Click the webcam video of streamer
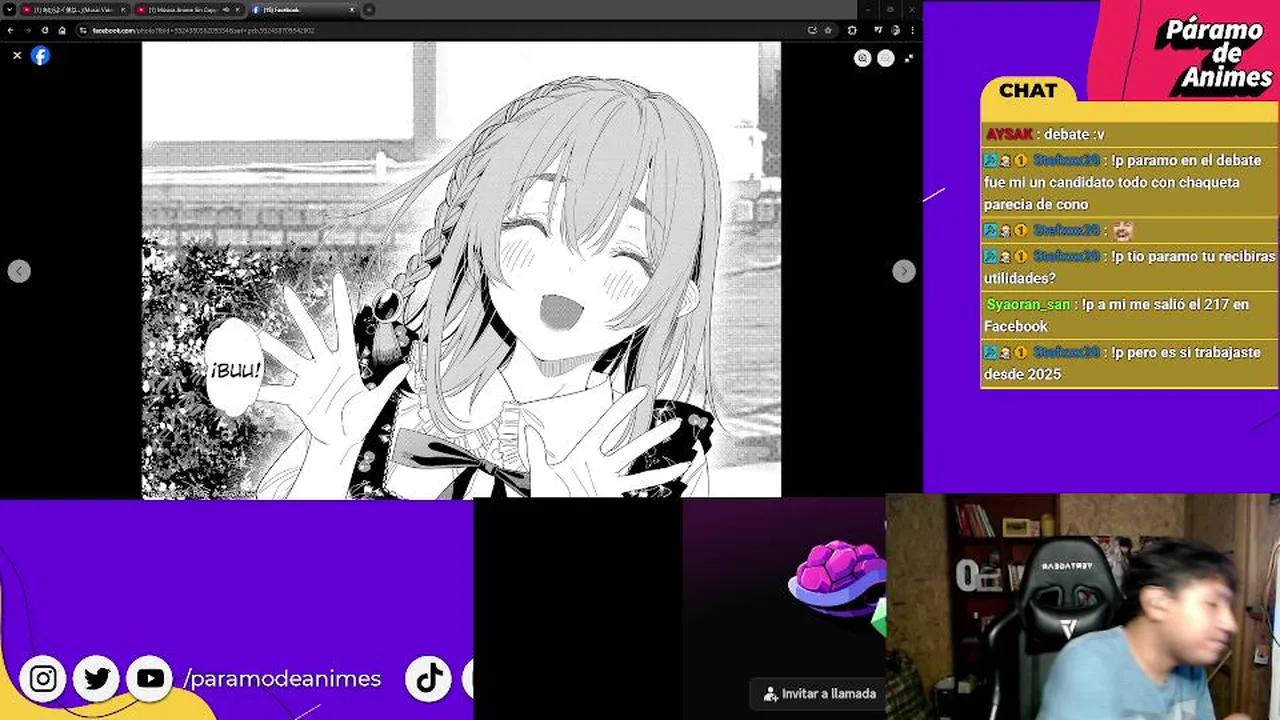The image size is (1280, 720). [x=1082, y=607]
